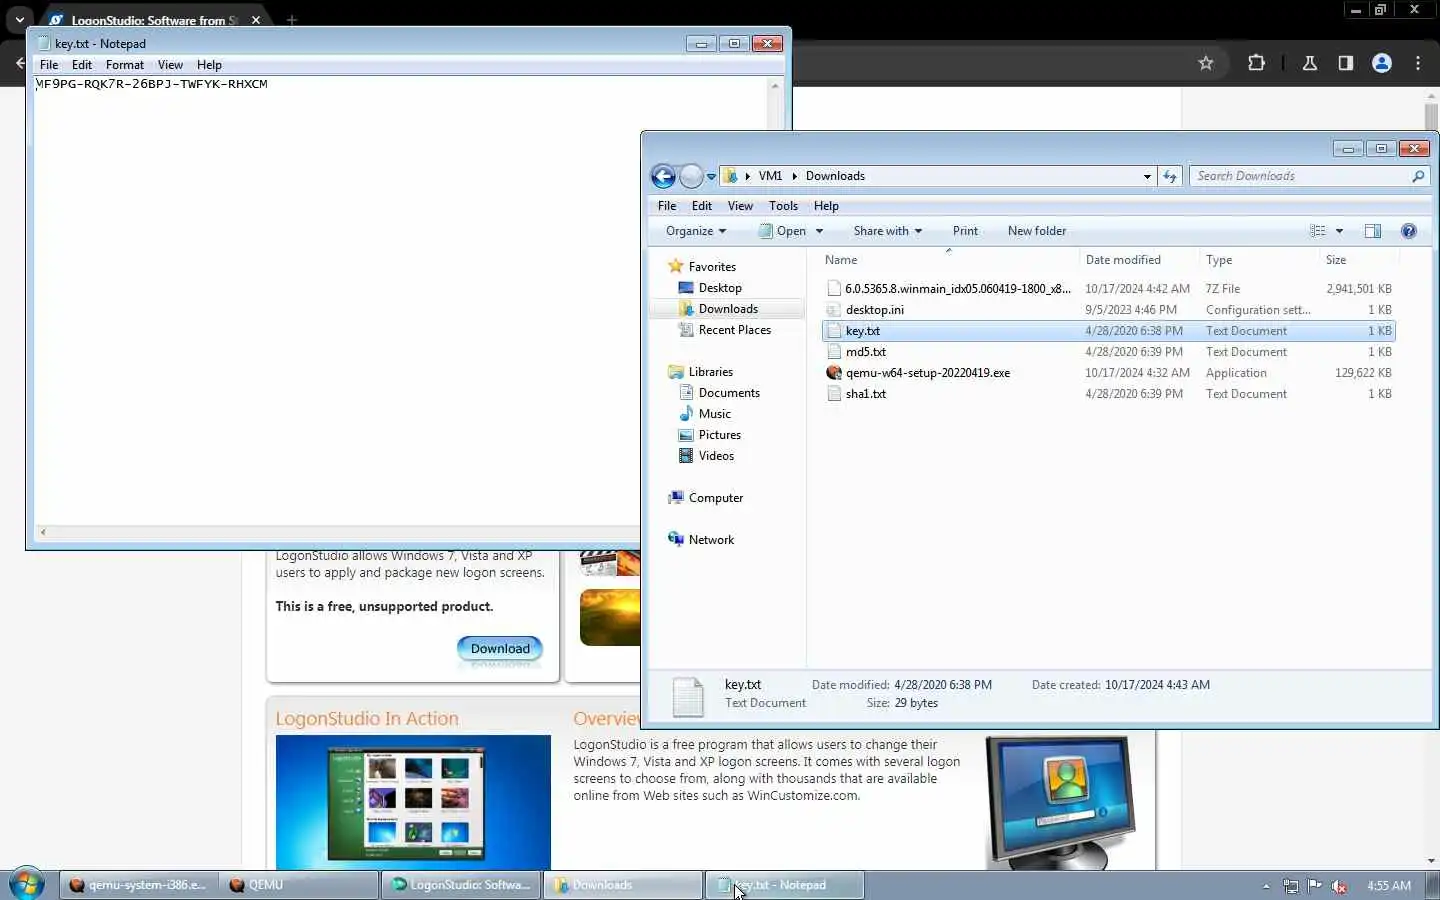
Task: Open Notepad Help menu
Action: [x=209, y=65]
